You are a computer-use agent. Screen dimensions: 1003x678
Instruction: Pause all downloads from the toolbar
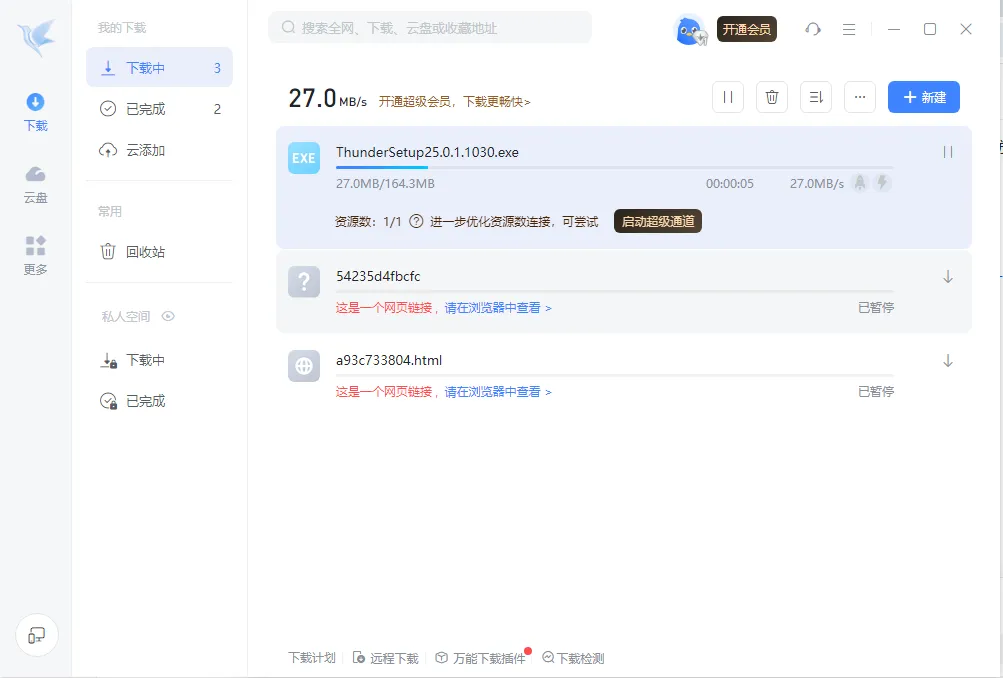click(728, 97)
